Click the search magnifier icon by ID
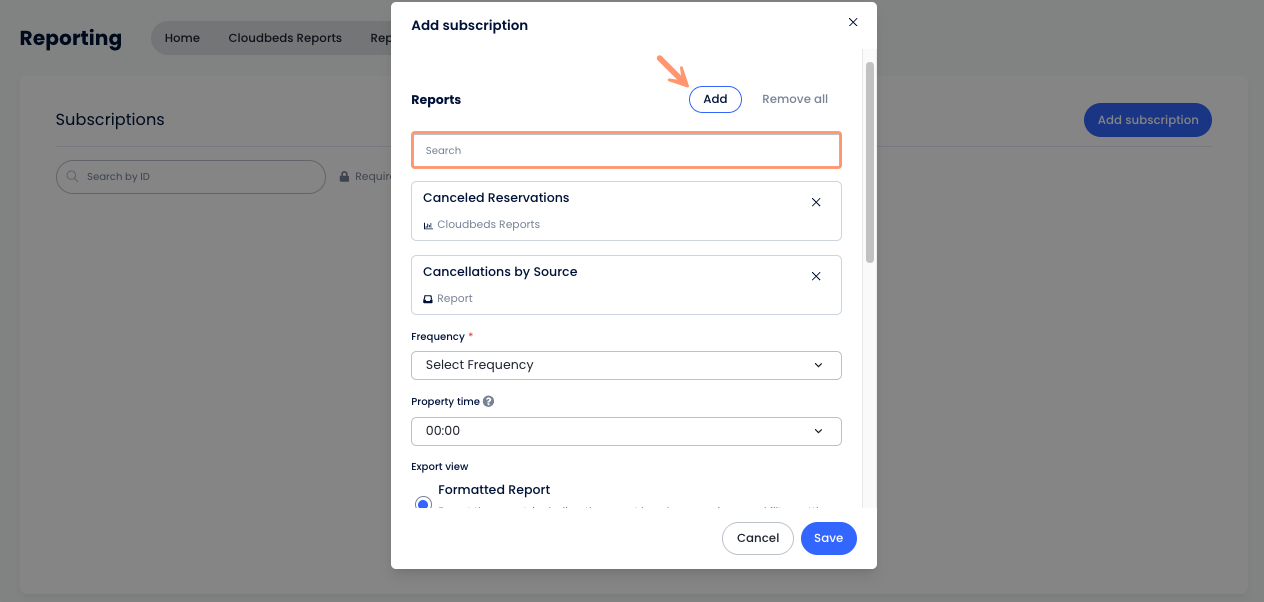The width and height of the screenshot is (1264, 602). pos(73,177)
